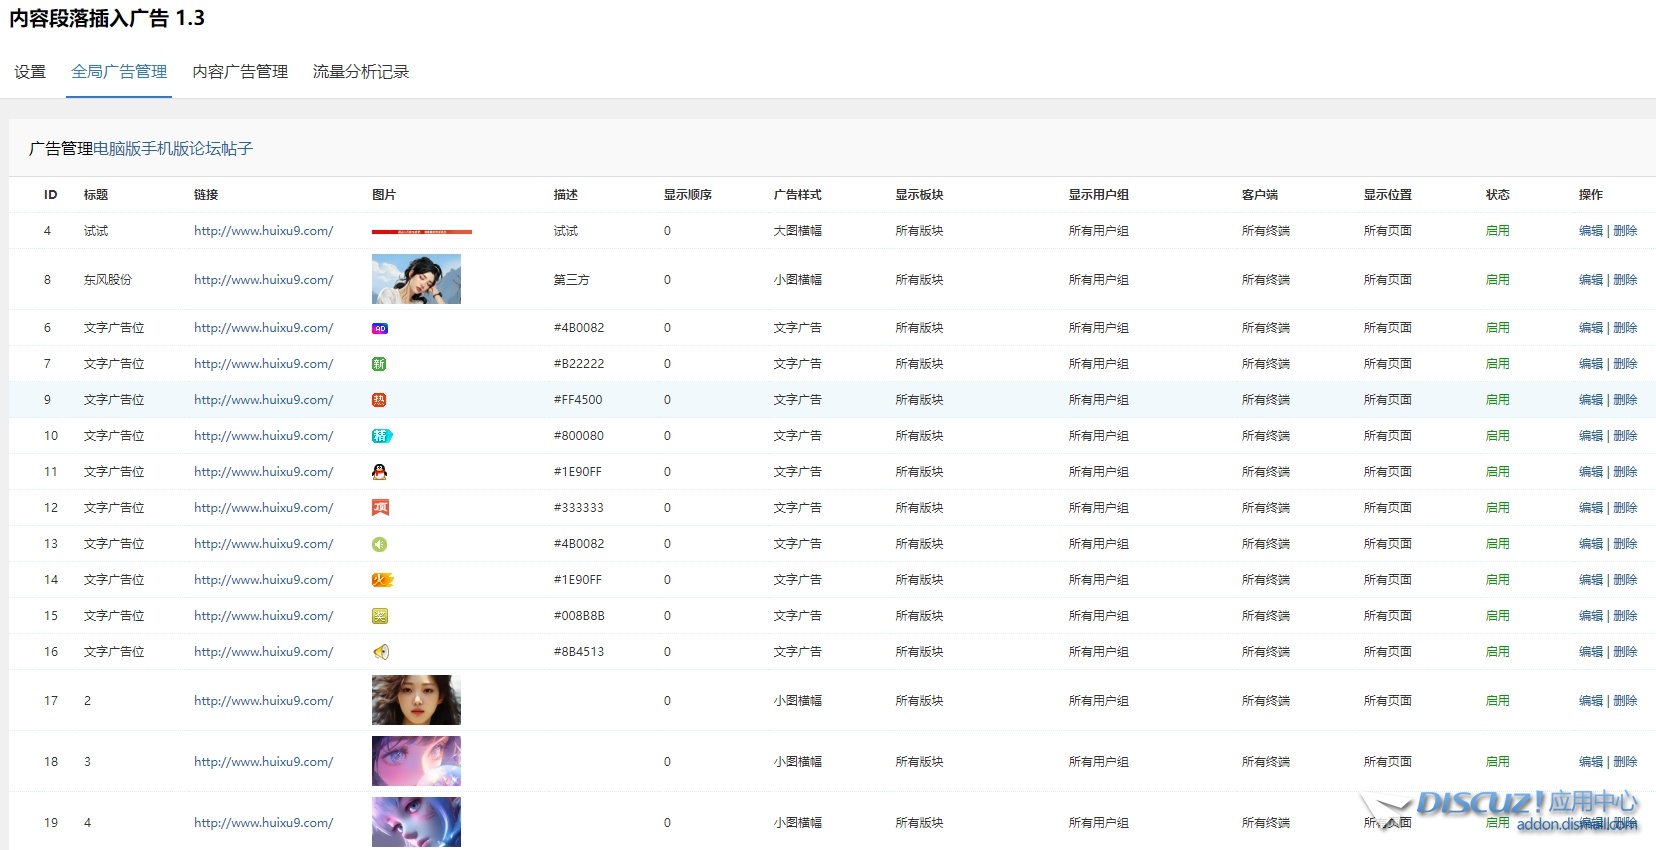Click the orange 热 icon in row 9
Image resolution: width=1656 pixels, height=850 pixels.
coord(379,400)
